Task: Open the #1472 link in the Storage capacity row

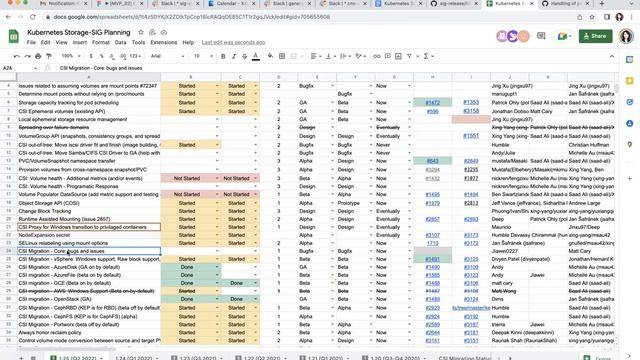Action: (432, 102)
